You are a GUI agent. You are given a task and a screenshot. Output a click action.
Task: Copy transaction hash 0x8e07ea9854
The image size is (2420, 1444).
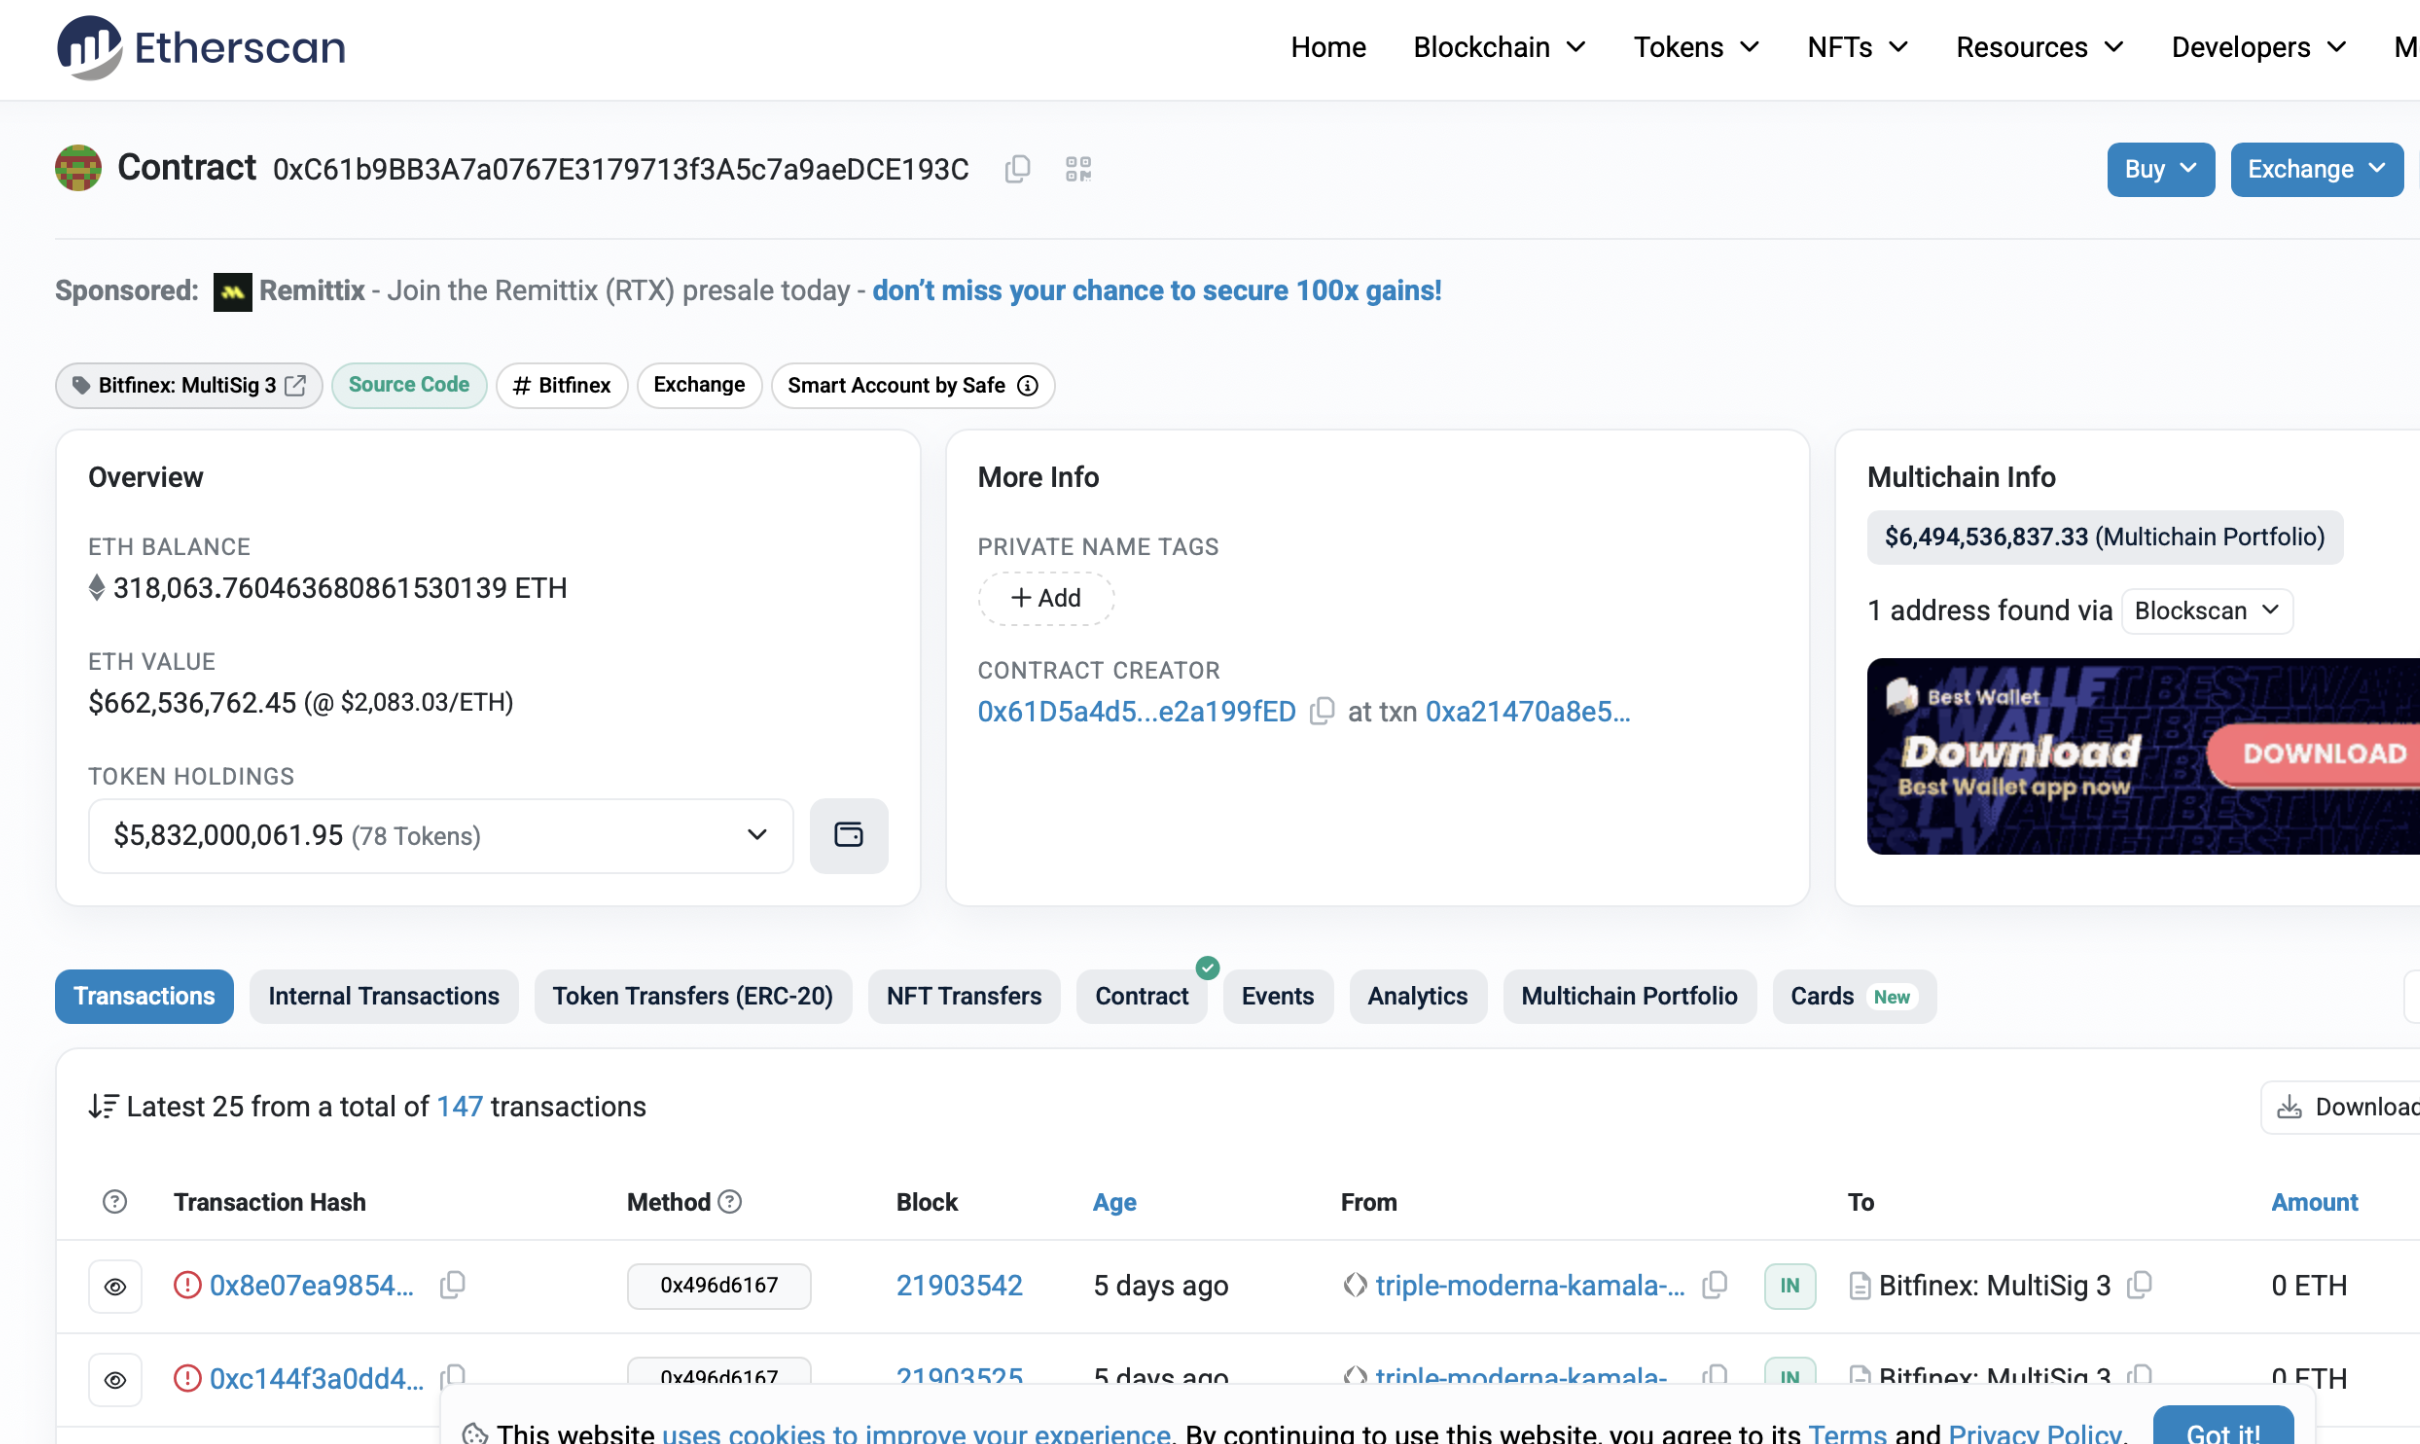click(453, 1284)
